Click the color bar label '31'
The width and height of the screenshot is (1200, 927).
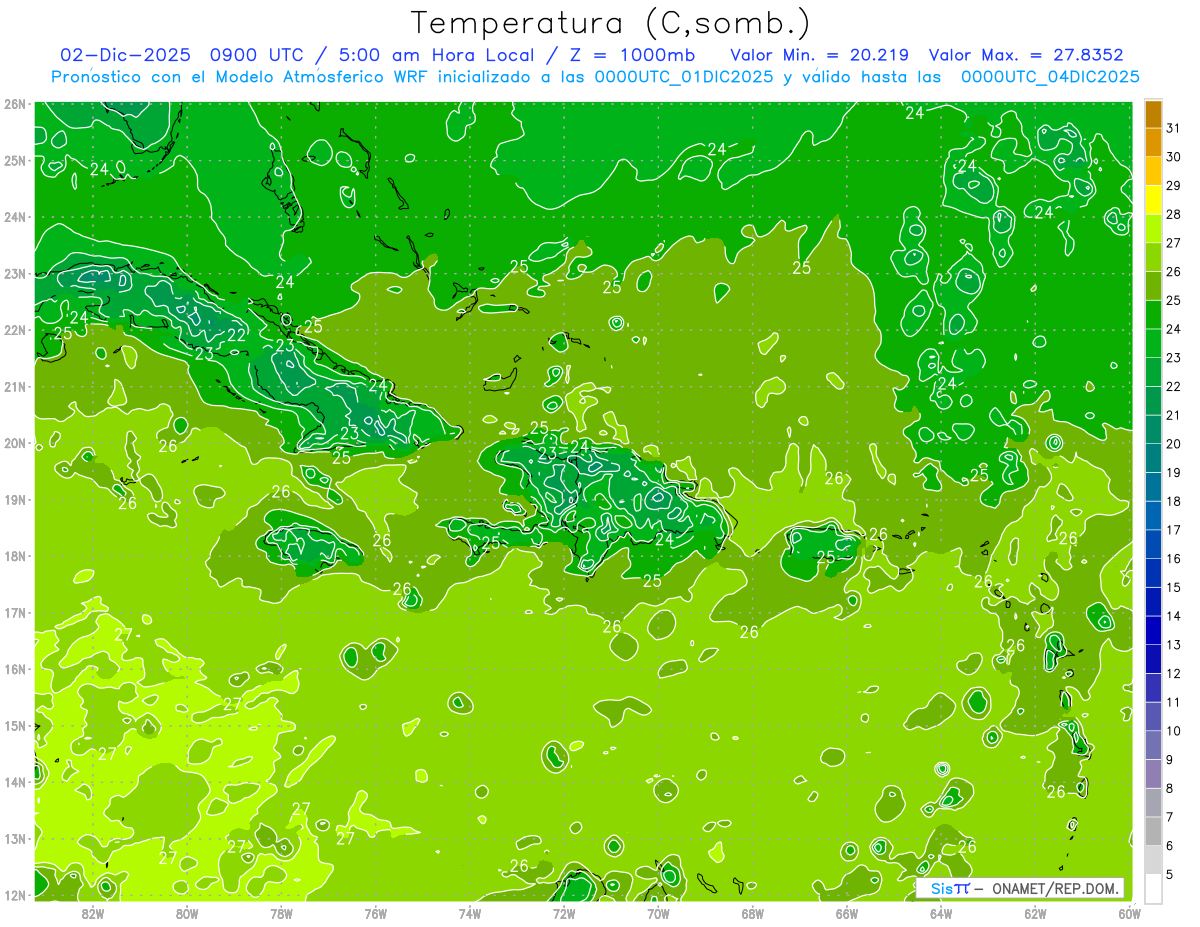[x=1173, y=128]
